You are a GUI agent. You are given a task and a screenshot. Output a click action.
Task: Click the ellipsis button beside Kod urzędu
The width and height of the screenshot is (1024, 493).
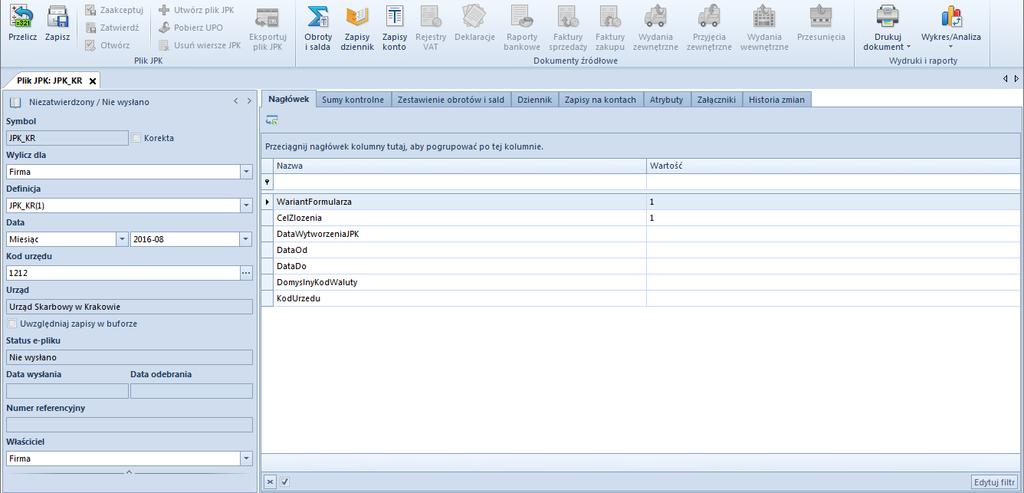246,273
